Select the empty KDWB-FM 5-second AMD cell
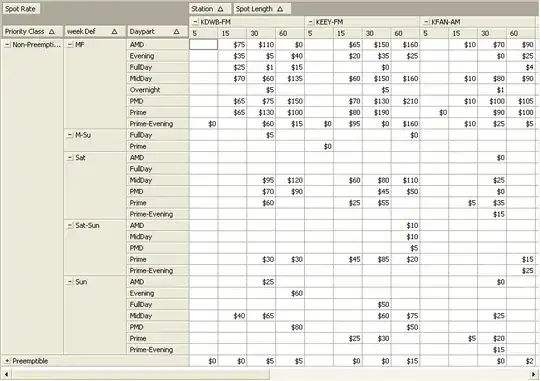 tap(204, 44)
